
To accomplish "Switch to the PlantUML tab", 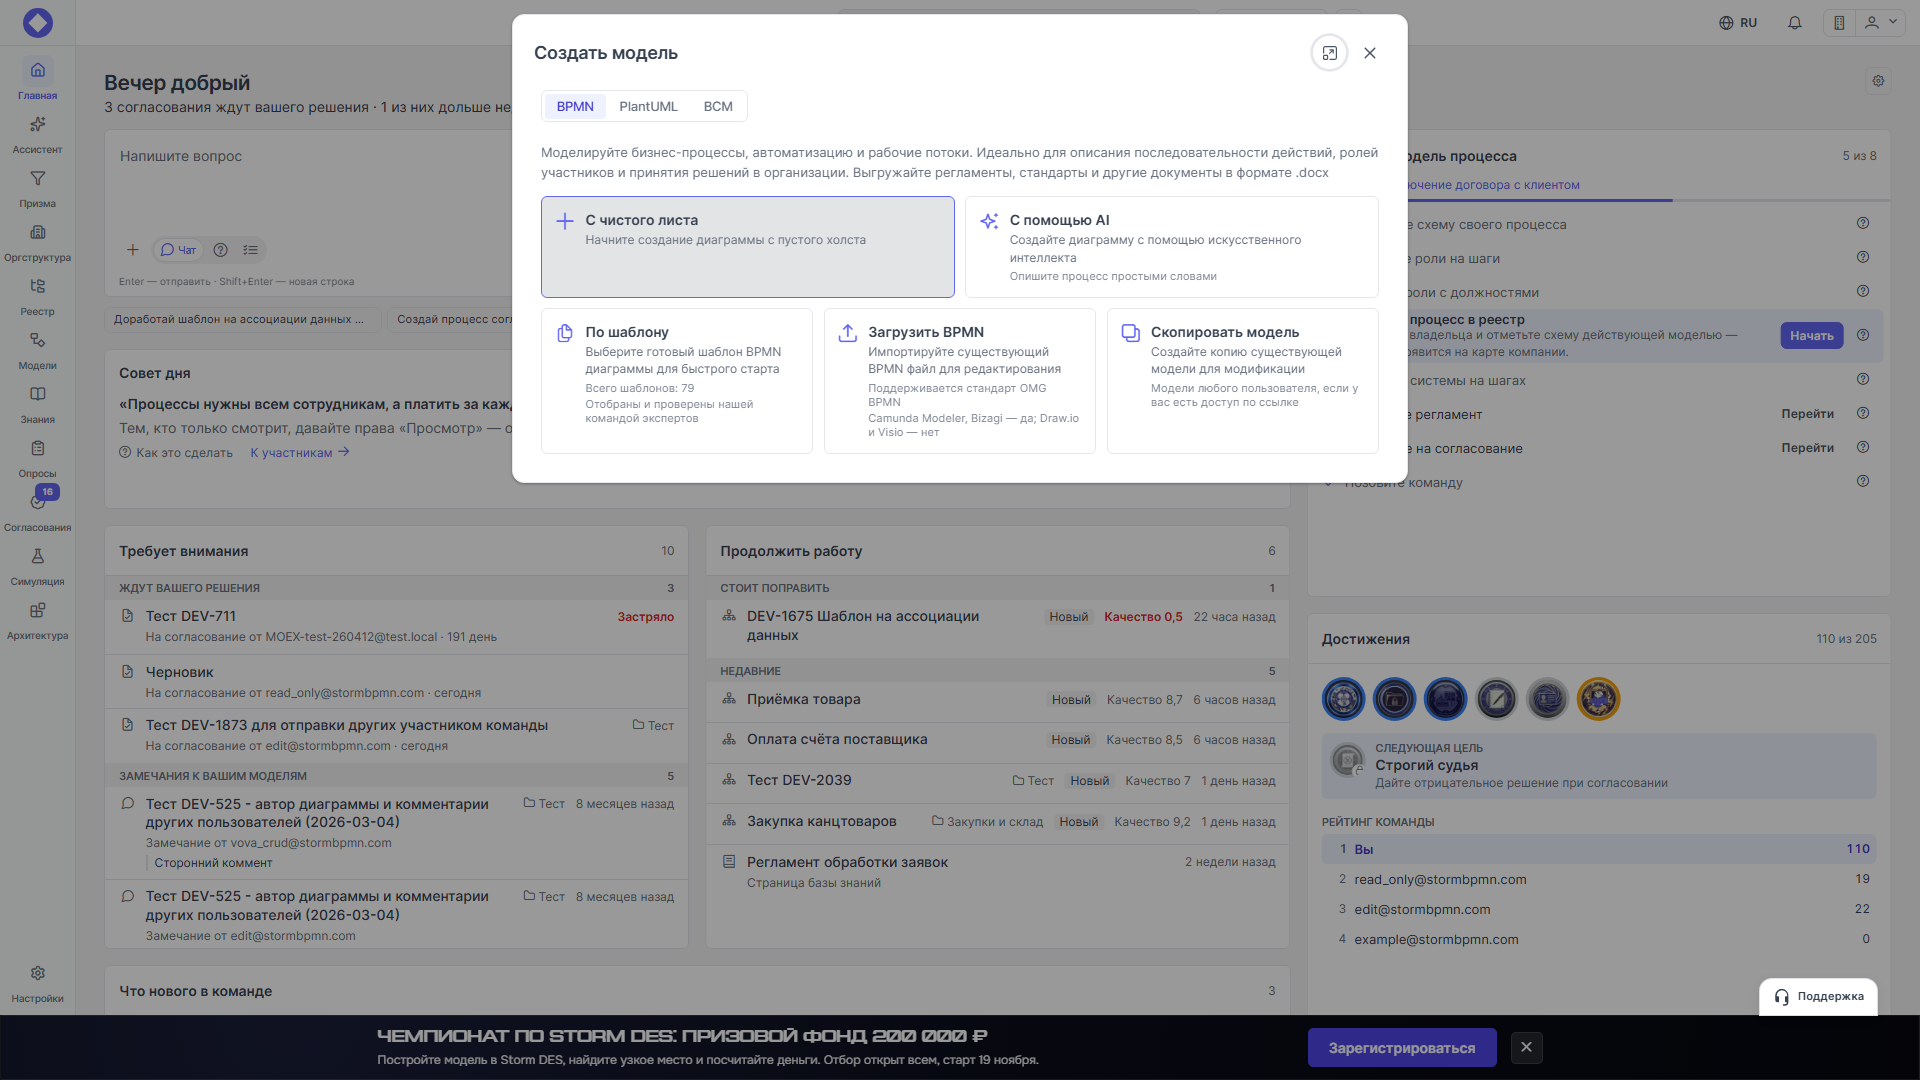I will [x=648, y=106].
